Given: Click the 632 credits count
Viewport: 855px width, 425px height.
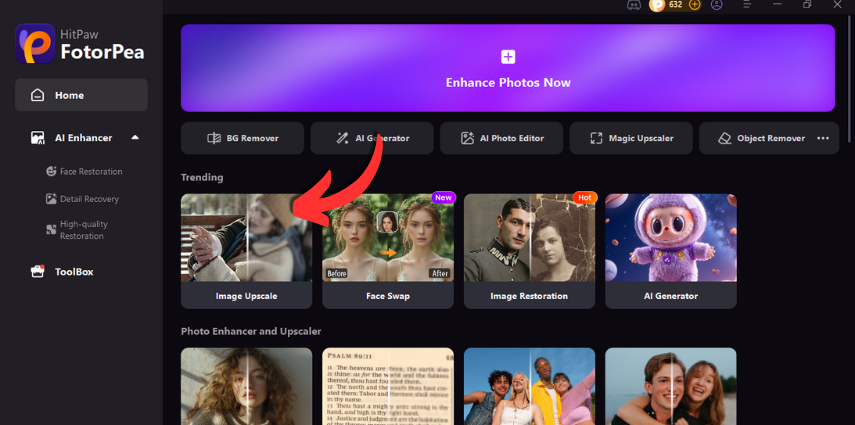Looking at the screenshot, I should [x=675, y=4].
